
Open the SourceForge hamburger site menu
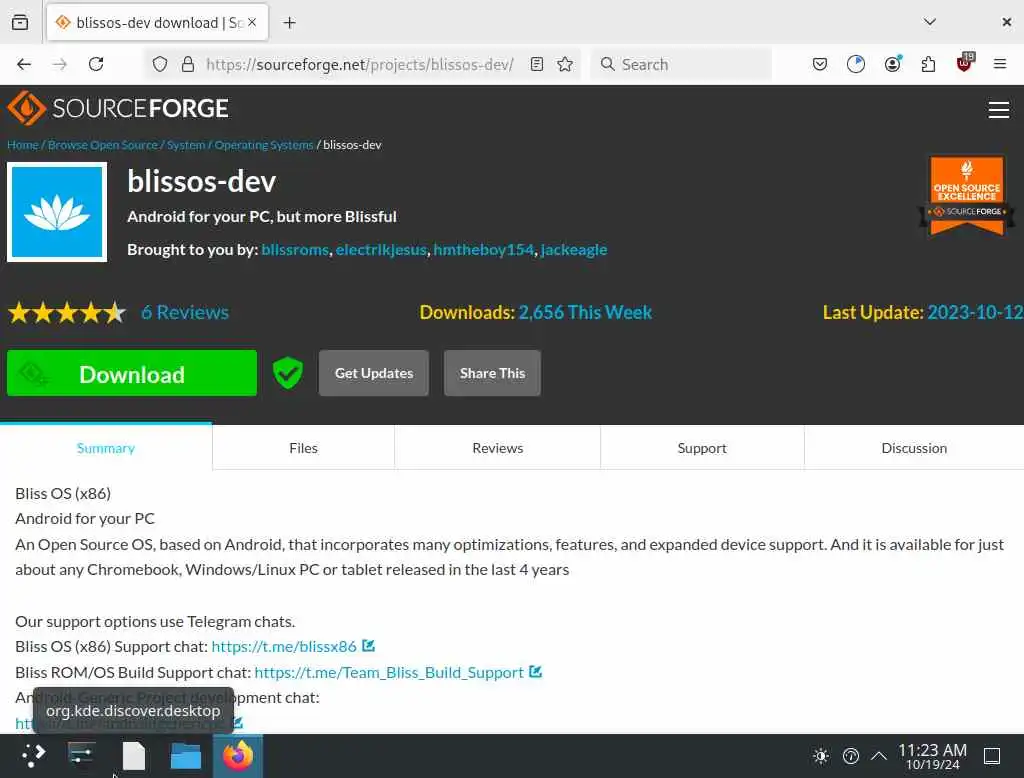coord(999,110)
